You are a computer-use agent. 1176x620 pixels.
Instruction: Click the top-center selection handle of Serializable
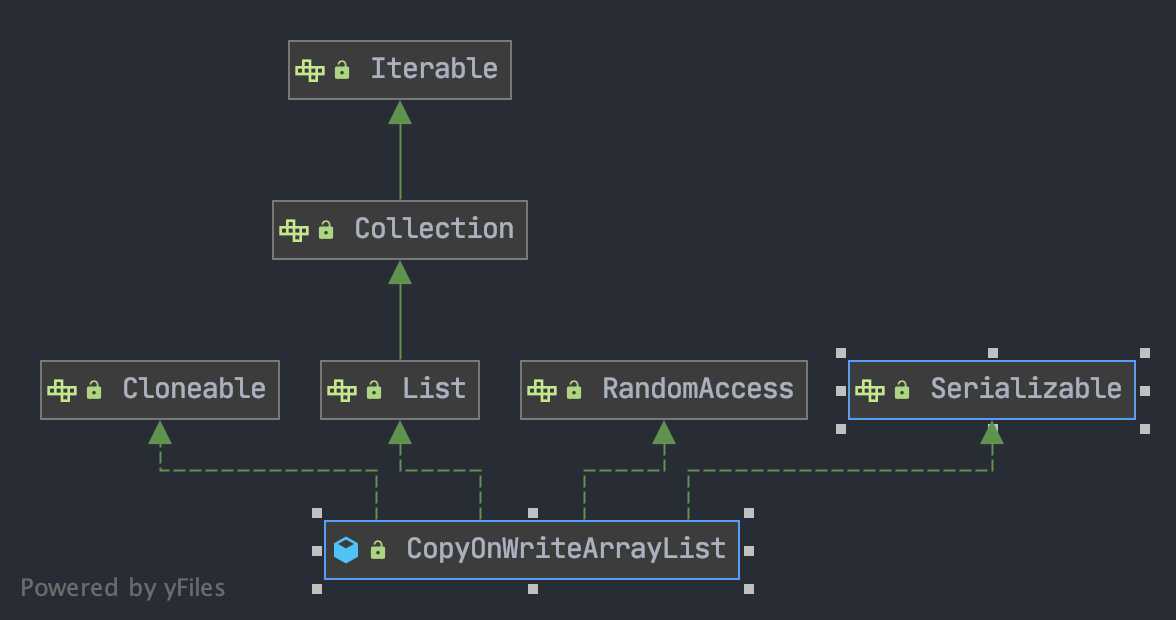tap(993, 353)
